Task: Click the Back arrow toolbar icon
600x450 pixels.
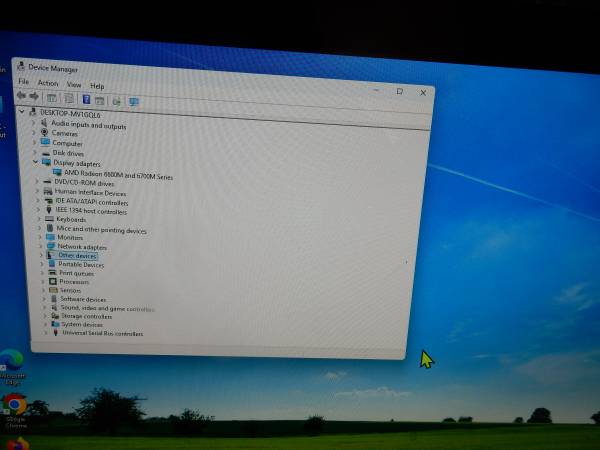Action: tap(21, 97)
